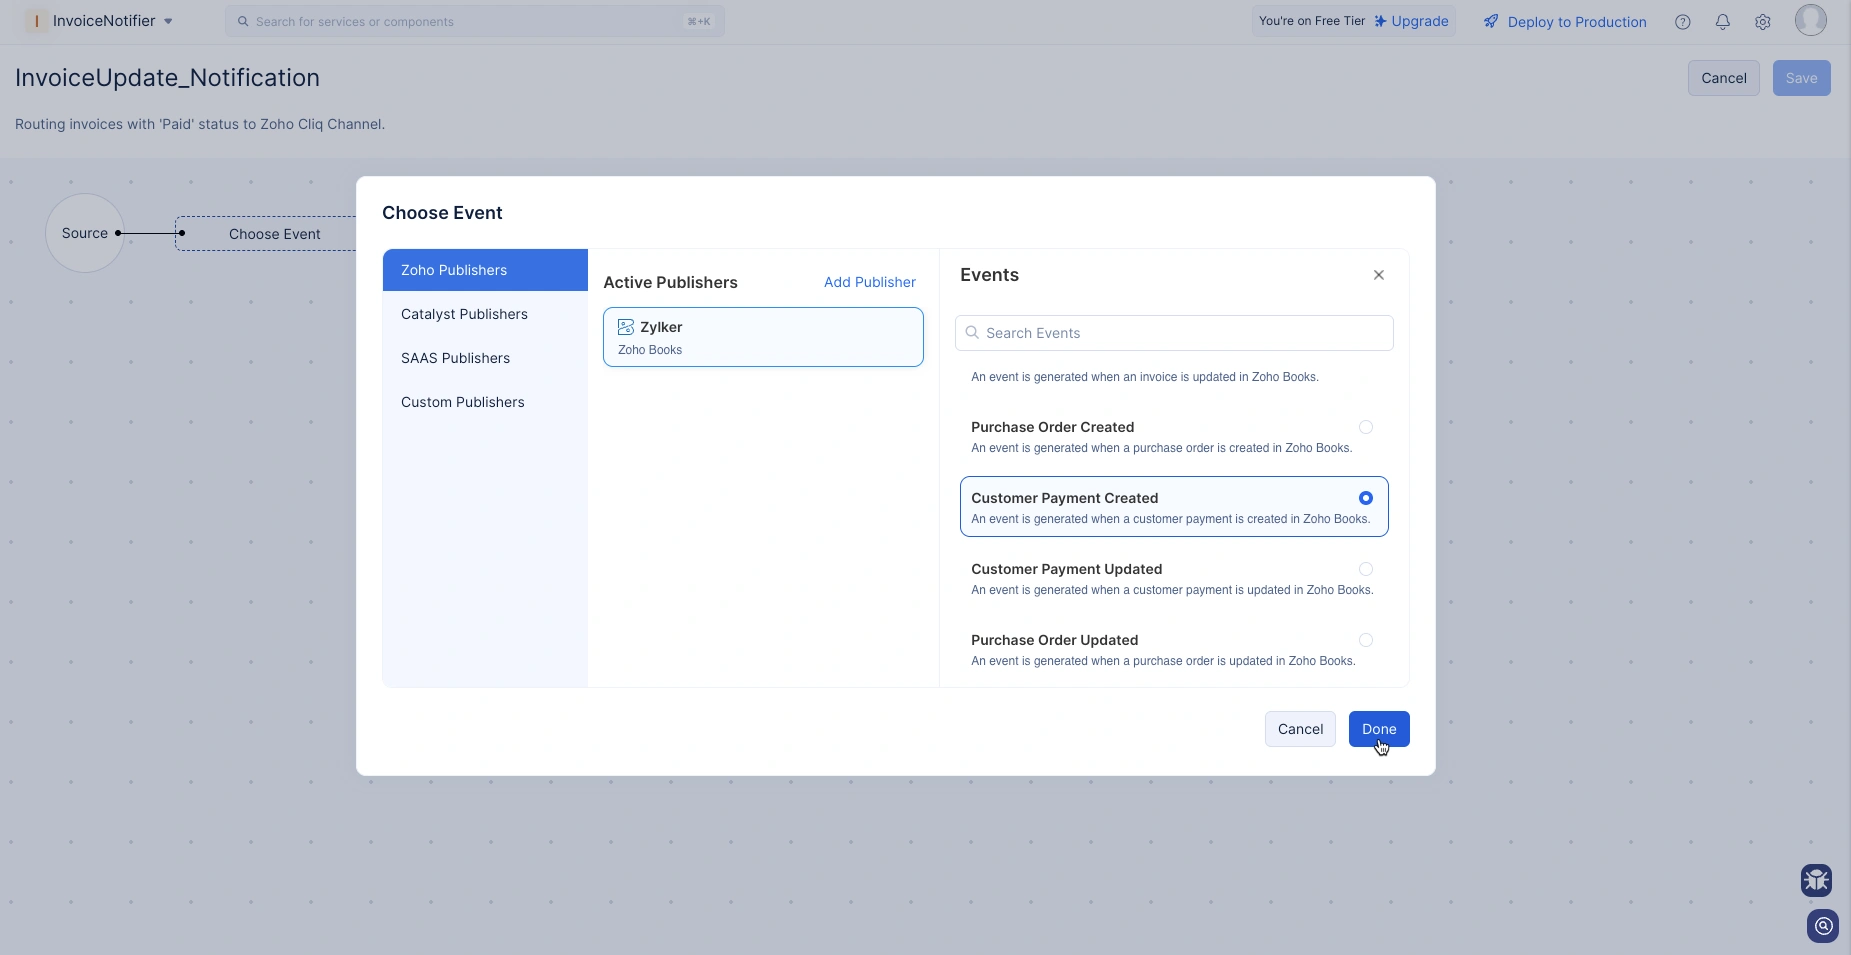Image resolution: width=1851 pixels, height=955 pixels.
Task: Click the Zoho Books icon on Zylker card
Action: click(626, 327)
